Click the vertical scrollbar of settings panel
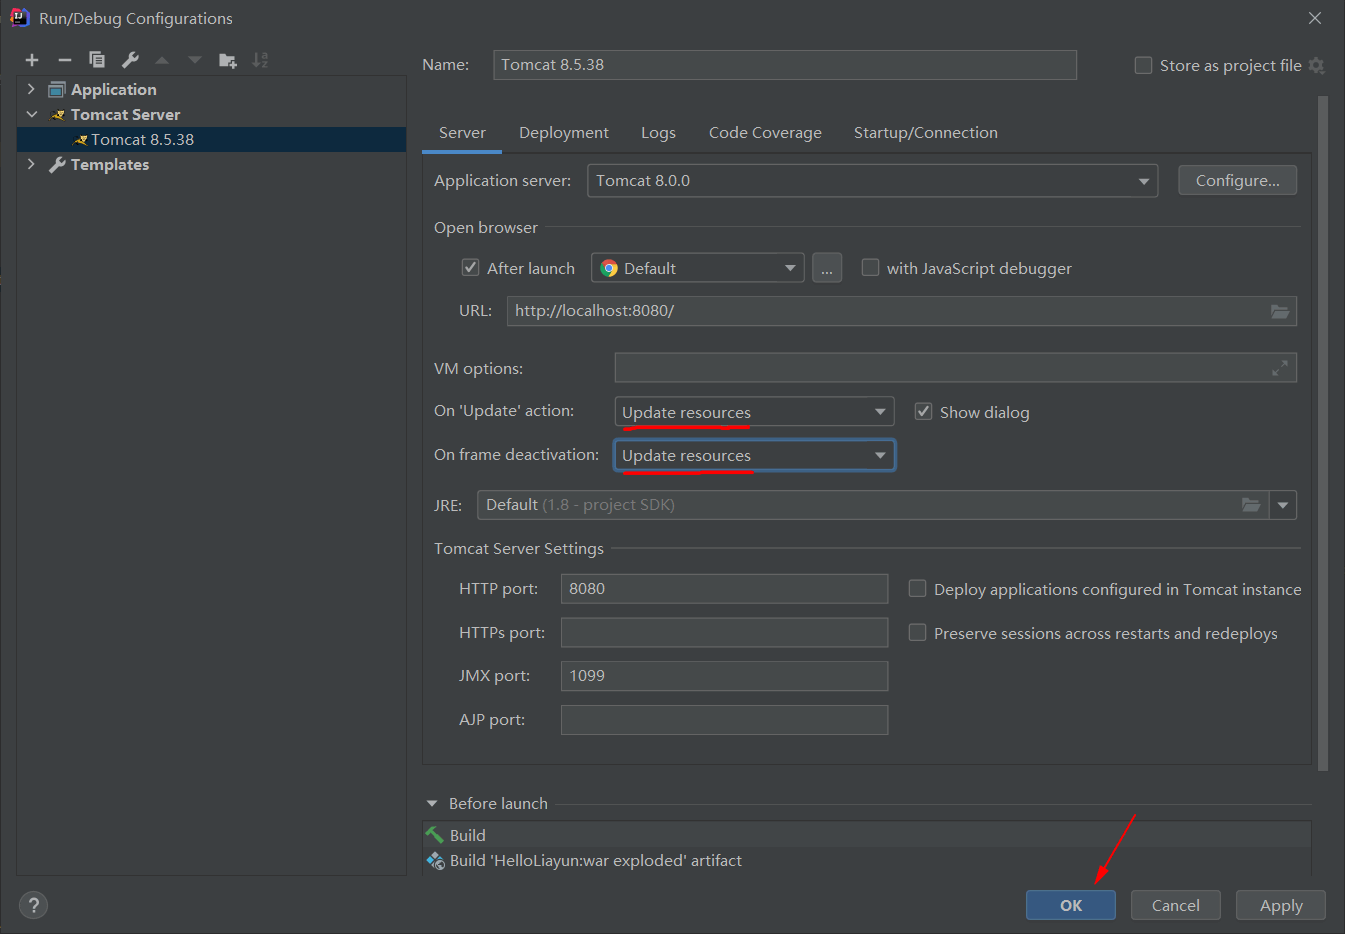This screenshot has height=934, width=1345. click(1323, 433)
